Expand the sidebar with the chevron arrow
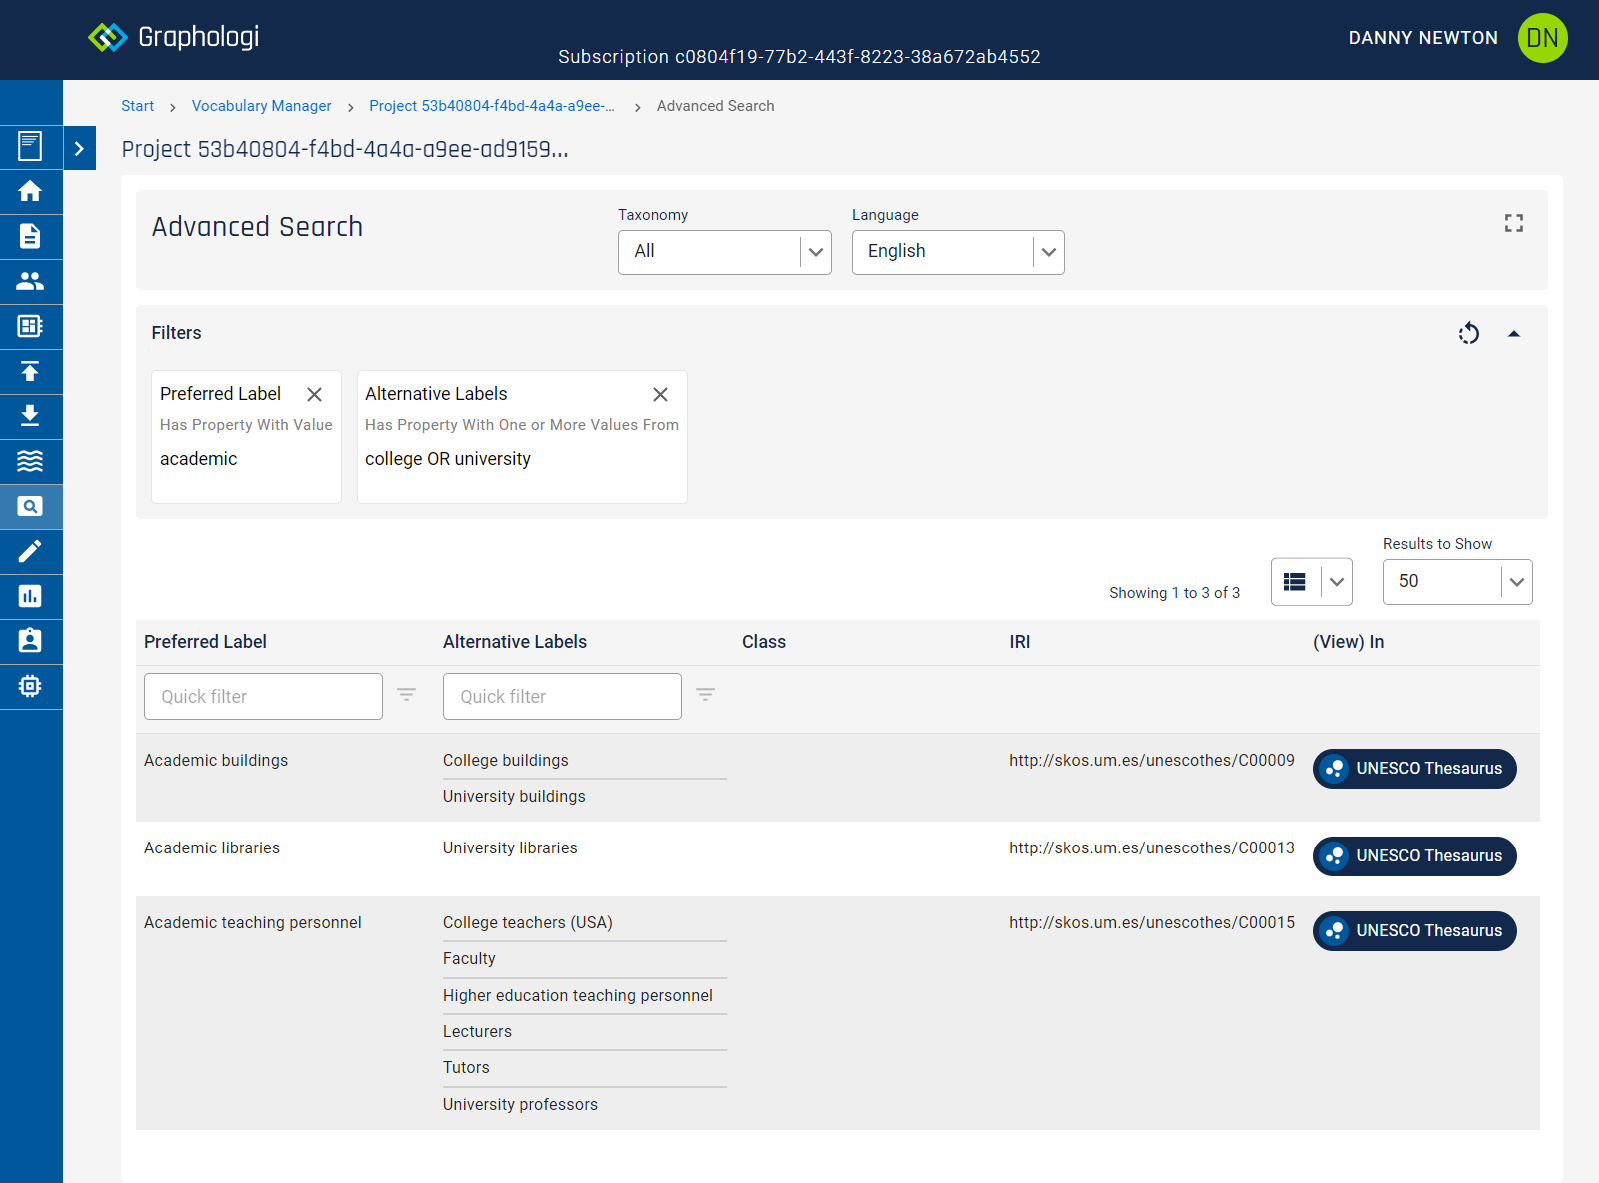The image size is (1599, 1183). pos(79,148)
